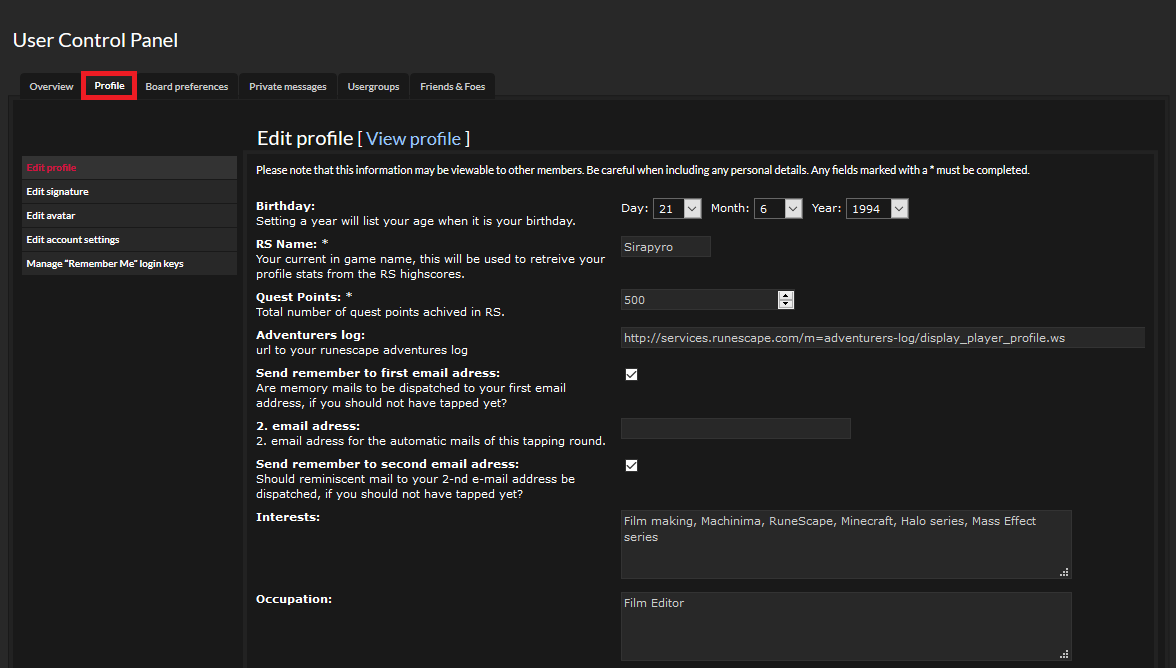The width and height of the screenshot is (1176, 668).
Task: Toggle Send remember to second email checkbox
Action: click(x=632, y=466)
